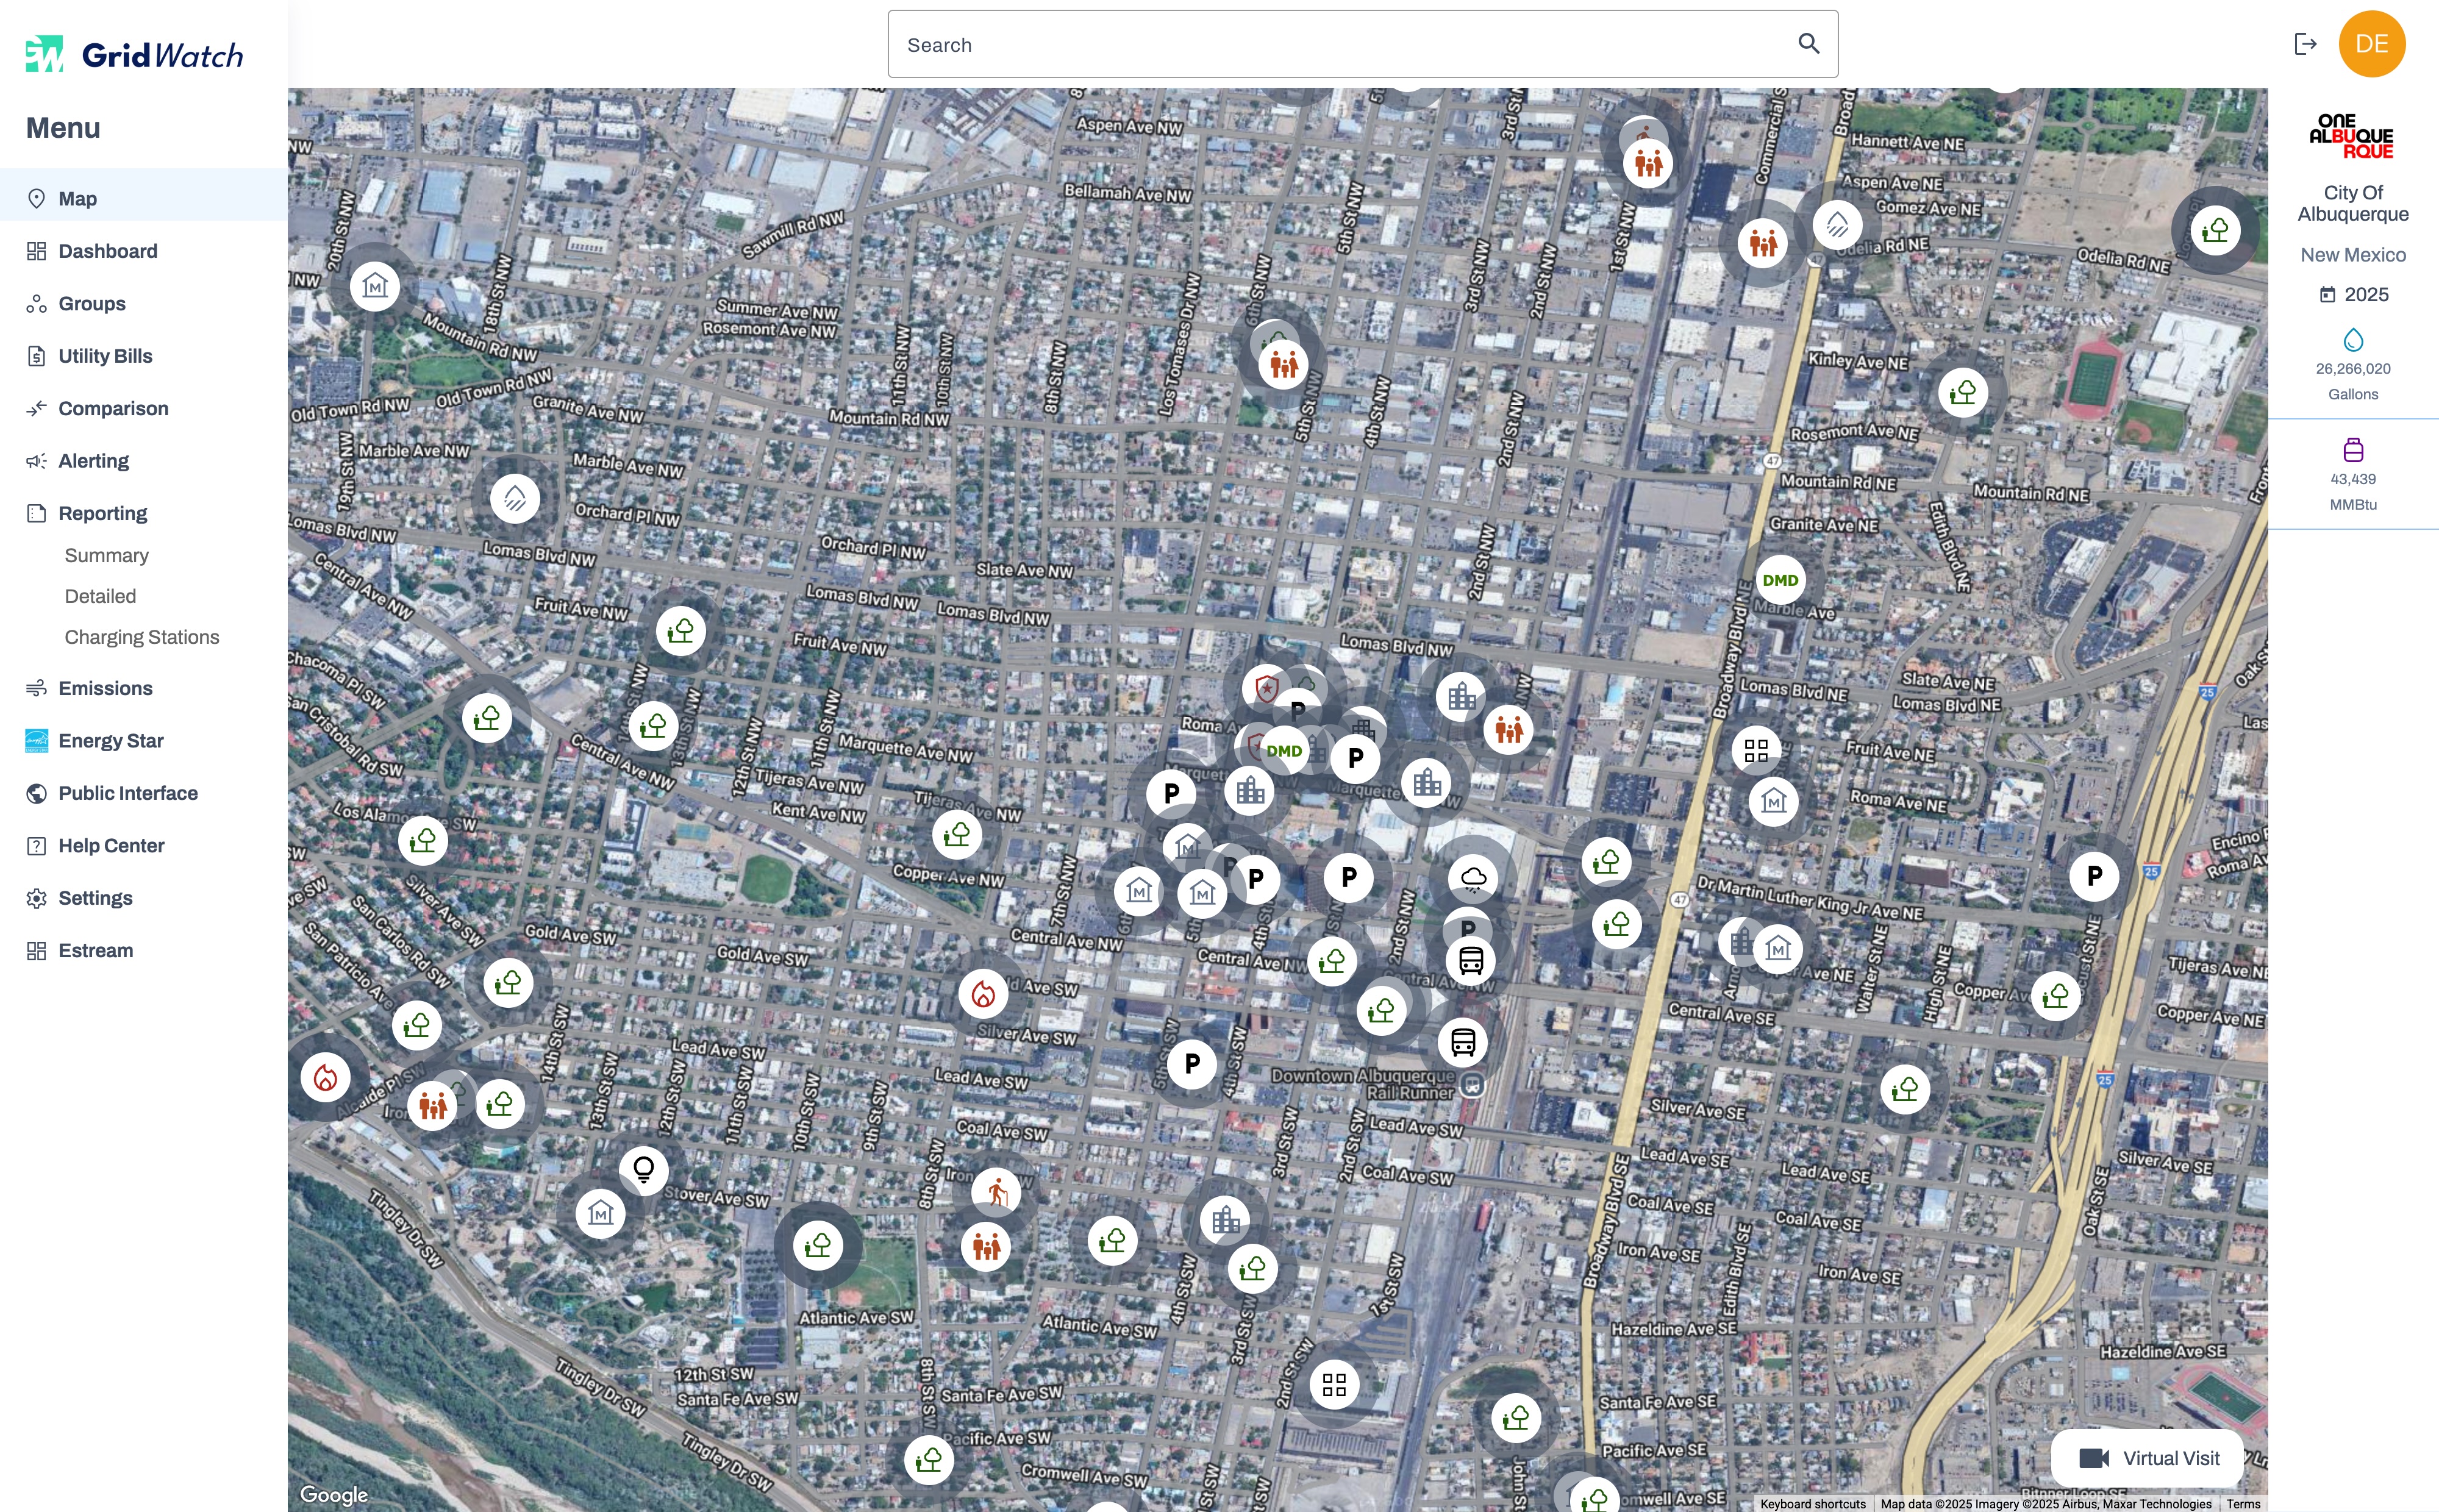Viewport: 2439px width, 1512px height.
Task: Click the park marker near Kinley Ave NE
Action: (x=1963, y=392)
